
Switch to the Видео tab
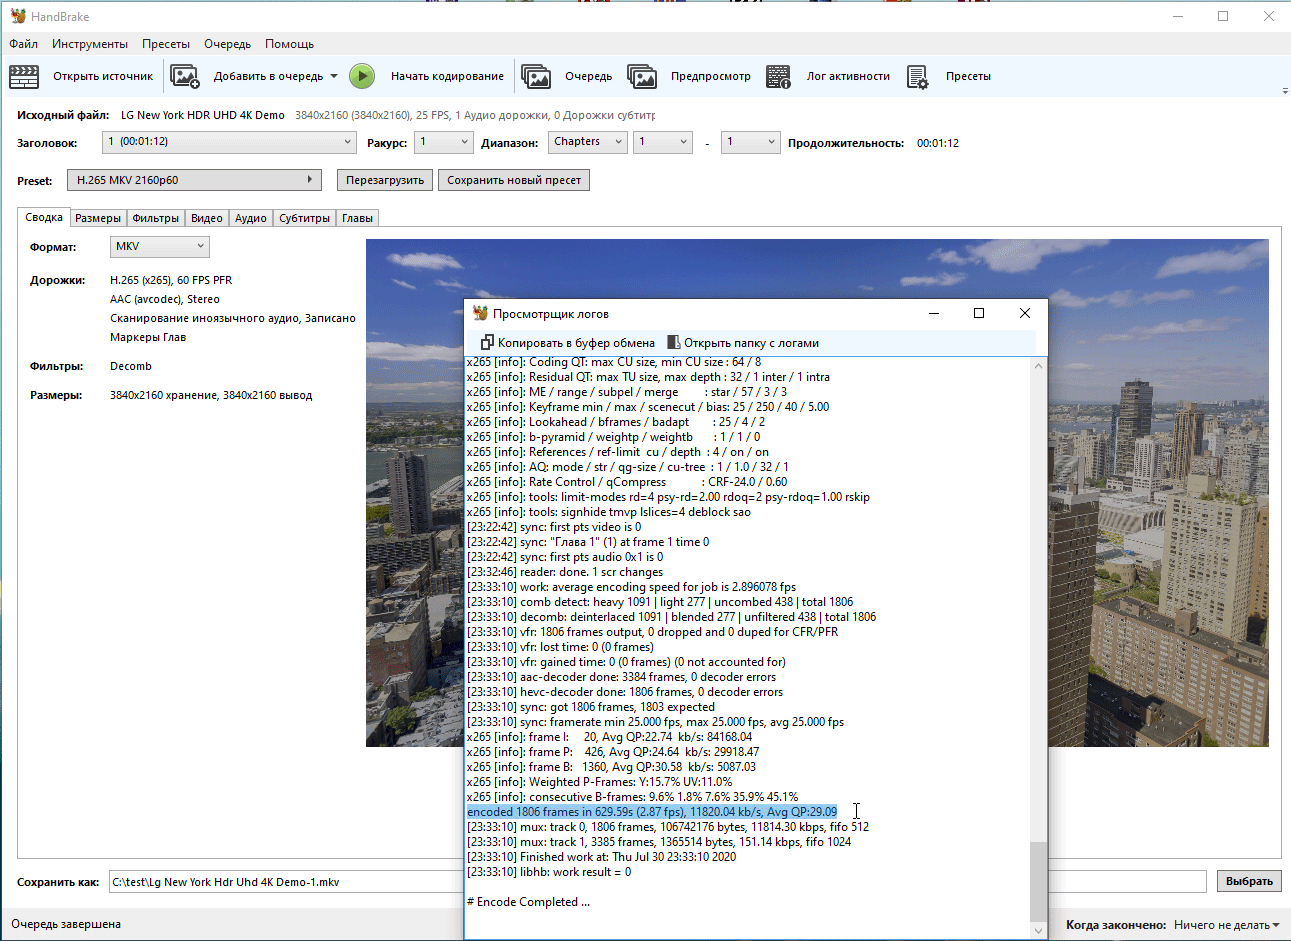point(206,218)
